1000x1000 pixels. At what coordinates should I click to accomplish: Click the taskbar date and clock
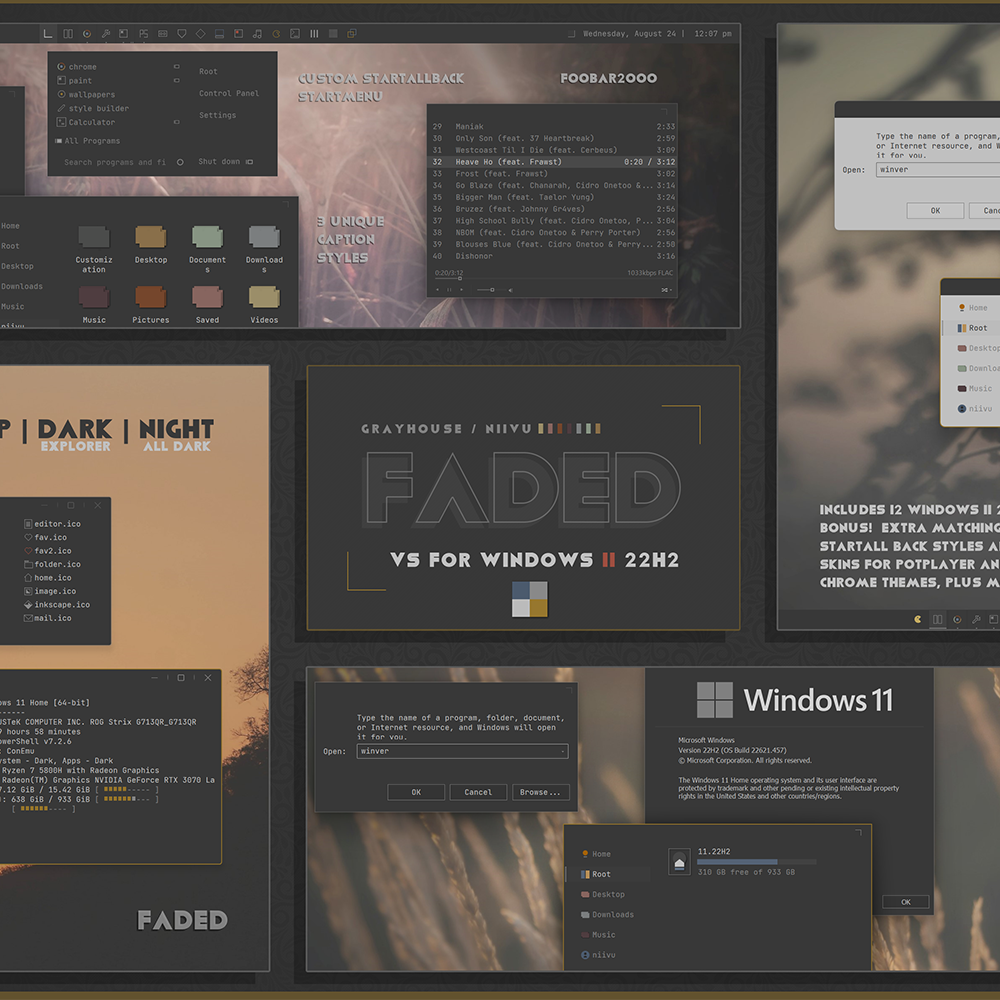(658, 34)
